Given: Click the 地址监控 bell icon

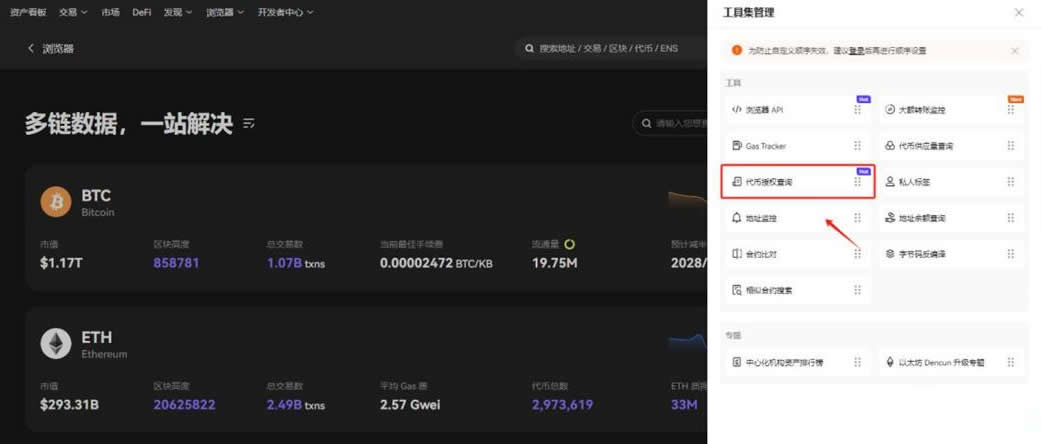Looking at the screenshot, I should tap(737, 218).
